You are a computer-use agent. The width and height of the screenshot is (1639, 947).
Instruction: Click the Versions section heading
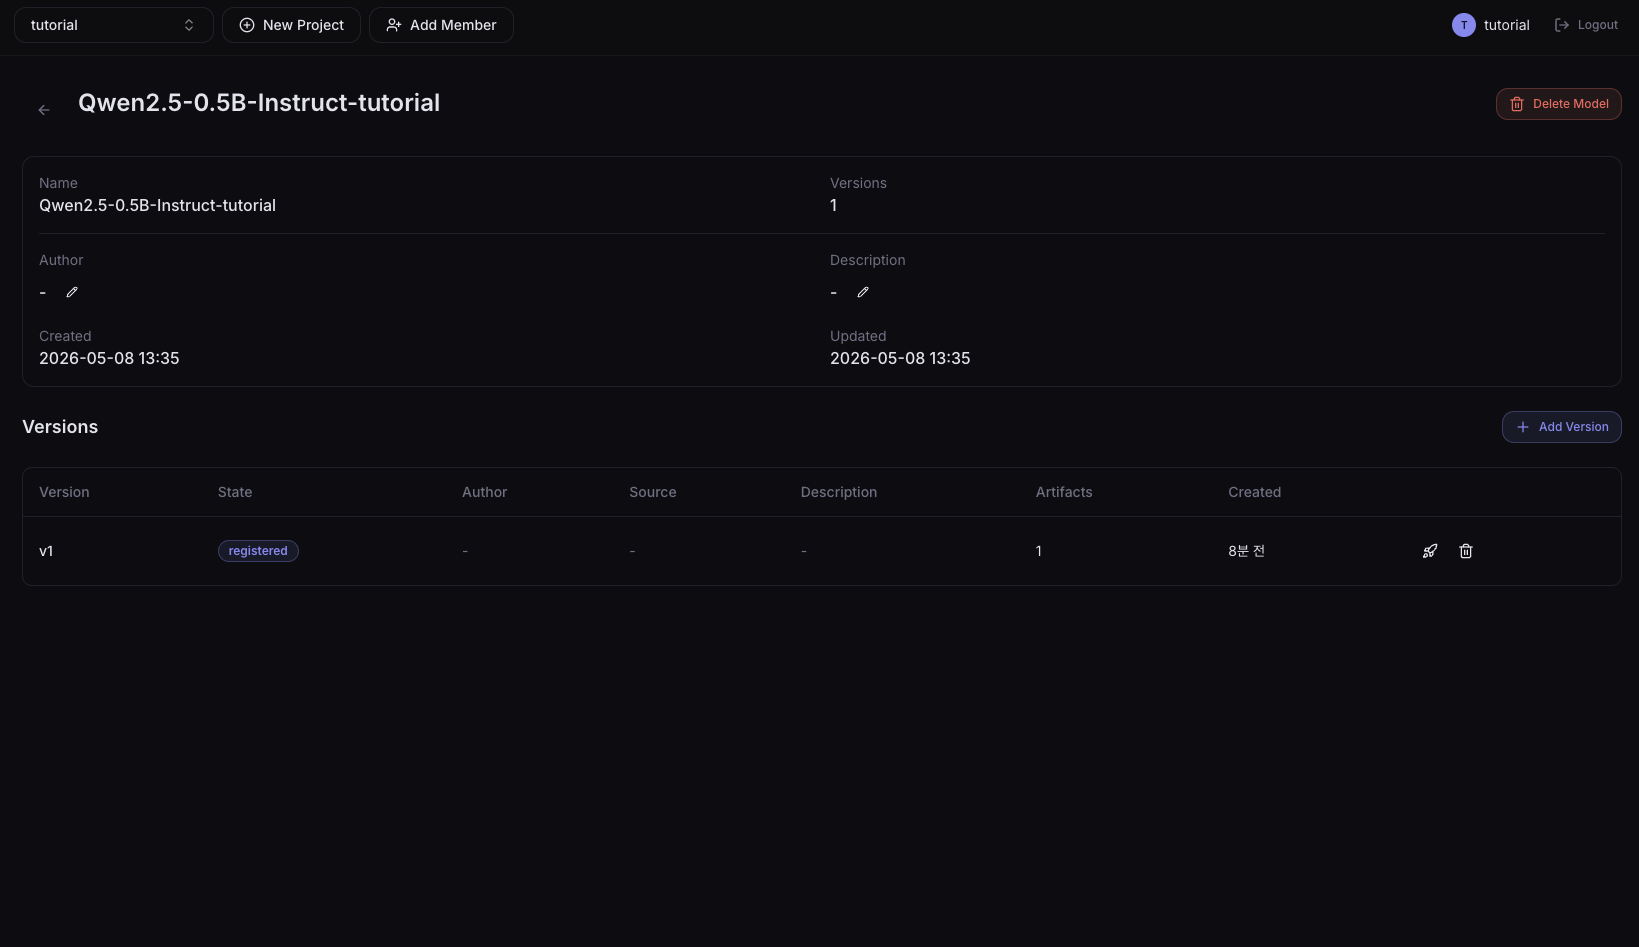(x=60, y=427)
